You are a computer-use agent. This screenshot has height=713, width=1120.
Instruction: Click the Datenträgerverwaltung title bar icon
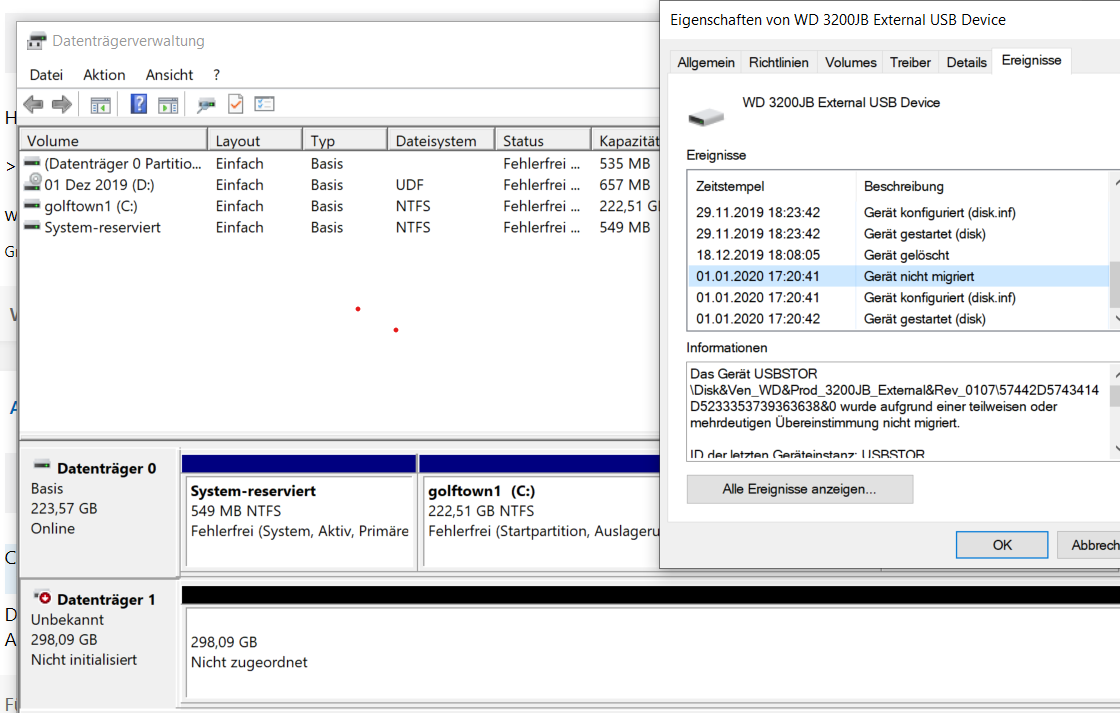coord(36,41)
